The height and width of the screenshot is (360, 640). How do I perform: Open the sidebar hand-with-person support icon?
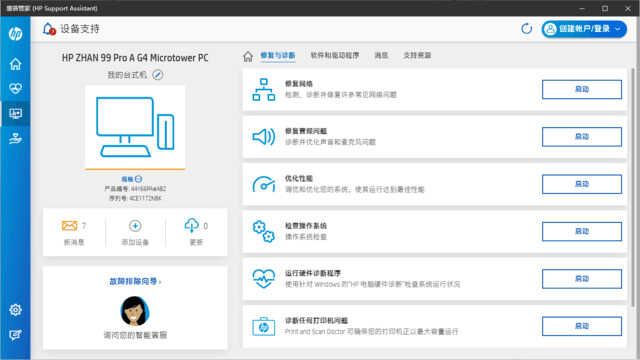pos(16,138)
